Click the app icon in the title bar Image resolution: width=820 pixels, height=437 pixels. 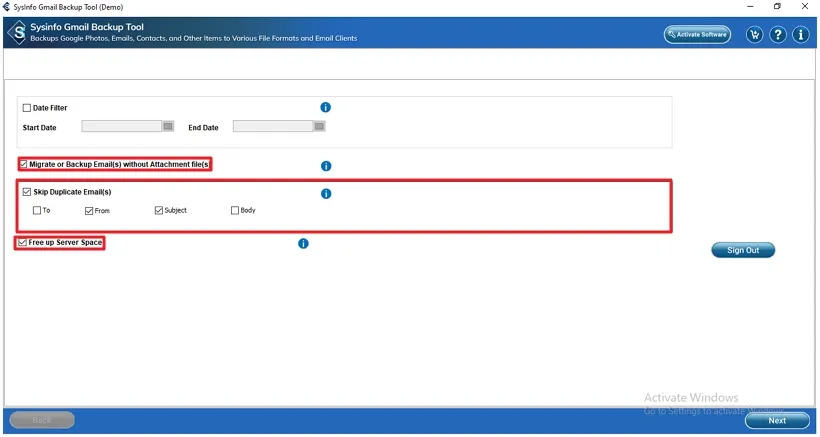(6, 7)
